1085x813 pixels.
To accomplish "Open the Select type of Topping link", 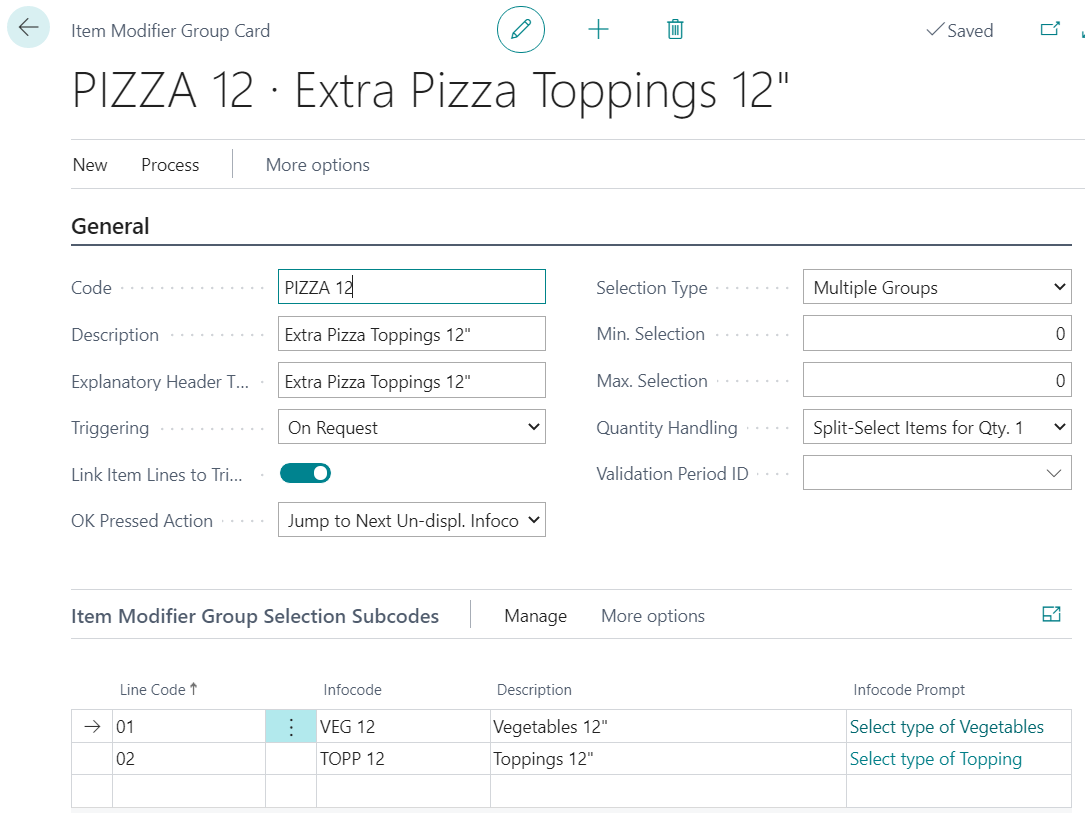I will point(935,759).
